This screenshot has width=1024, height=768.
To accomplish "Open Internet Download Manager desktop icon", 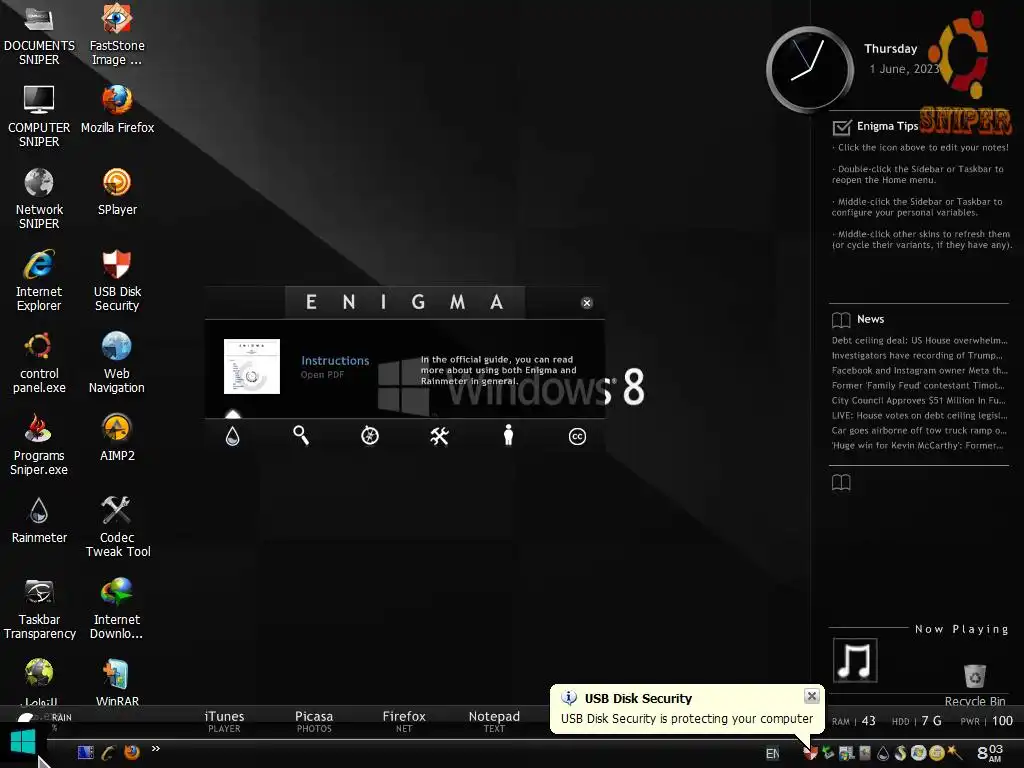I will 117,609.
